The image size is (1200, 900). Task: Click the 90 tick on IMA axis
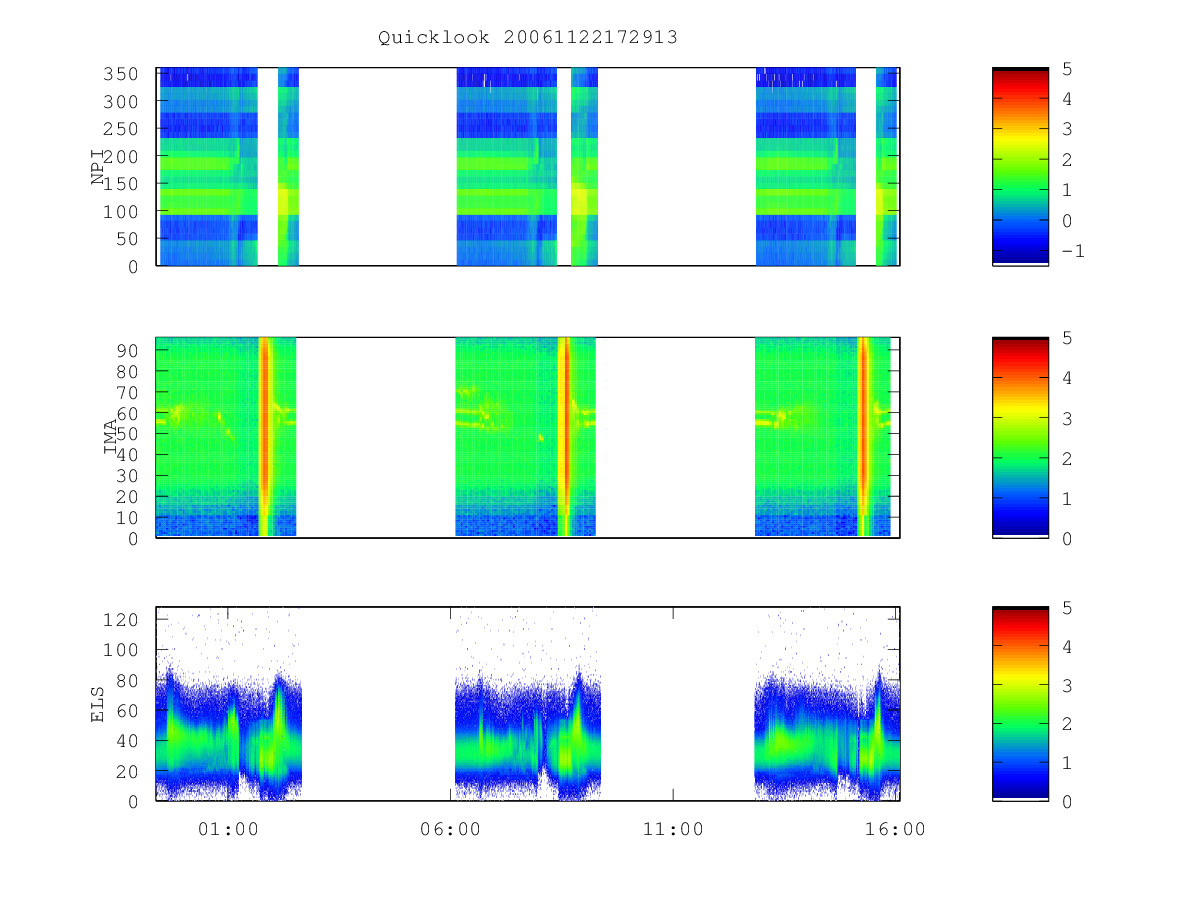(128, 351)
